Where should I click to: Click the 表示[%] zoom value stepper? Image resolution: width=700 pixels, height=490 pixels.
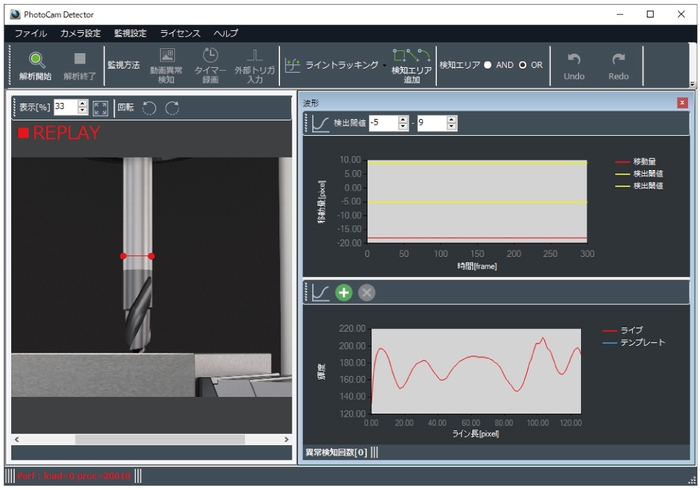tap(83, 108)
